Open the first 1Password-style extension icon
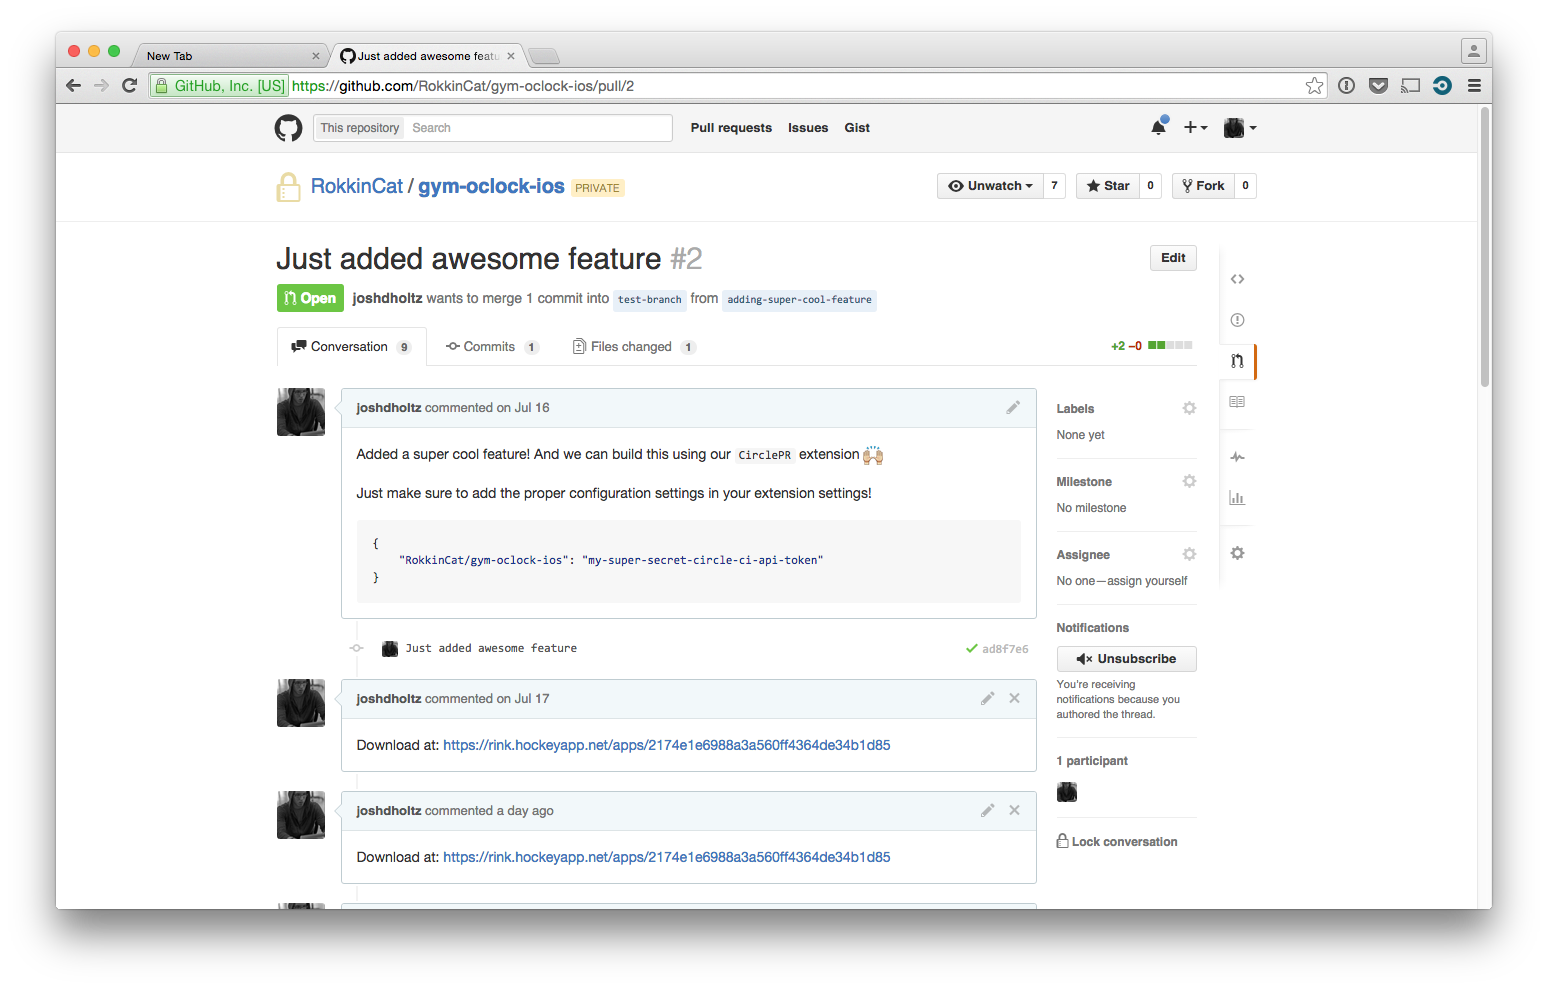 pos(1346,86)
